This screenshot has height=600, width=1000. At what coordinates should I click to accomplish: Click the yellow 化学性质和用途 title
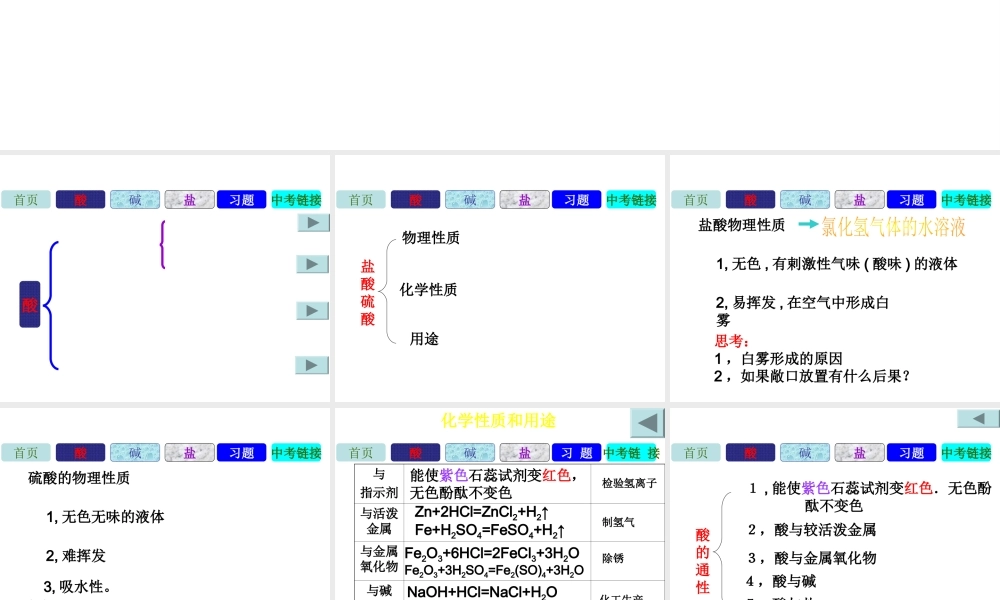coord(498,420)
